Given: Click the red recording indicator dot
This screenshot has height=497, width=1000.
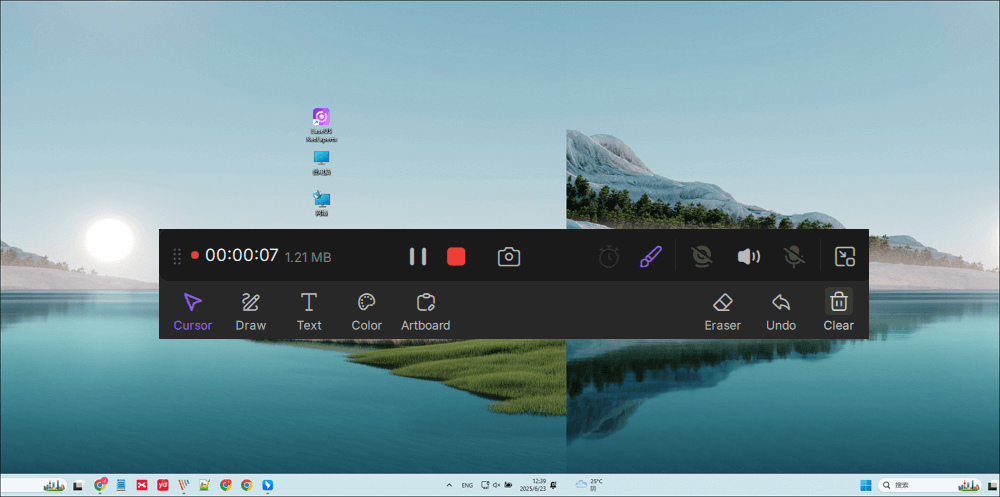Looking at the screenshot, I should [195, 255].
